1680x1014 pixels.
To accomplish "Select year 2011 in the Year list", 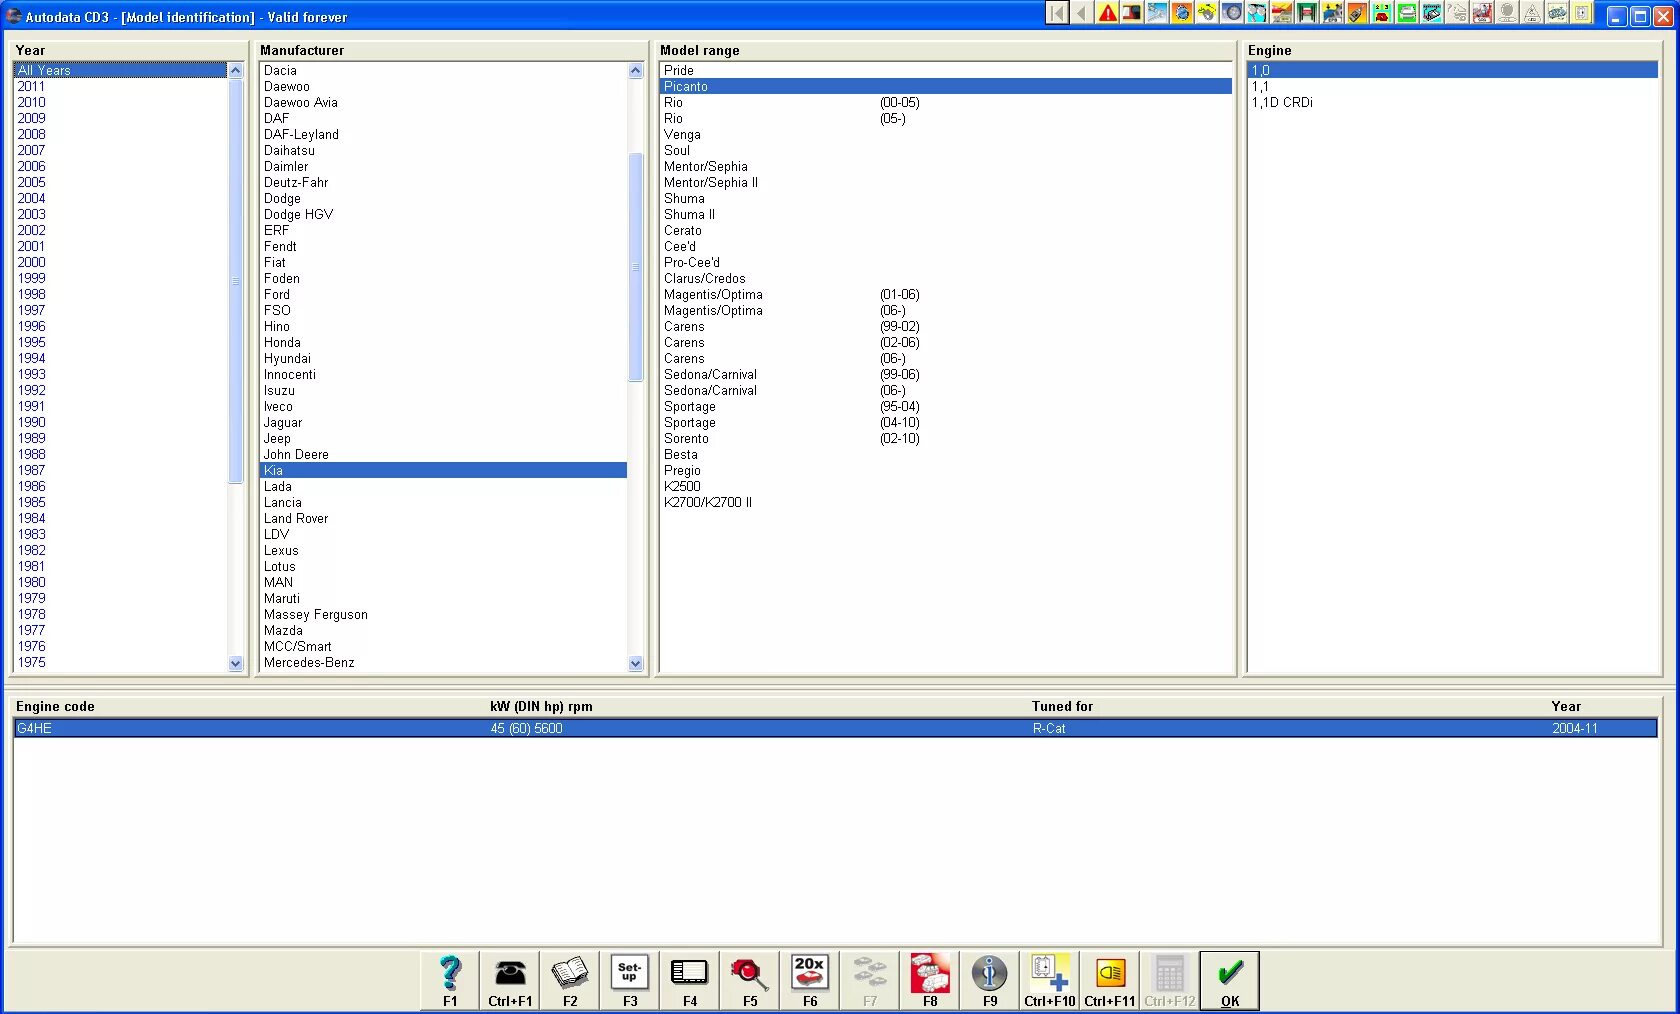I will 120,87.
